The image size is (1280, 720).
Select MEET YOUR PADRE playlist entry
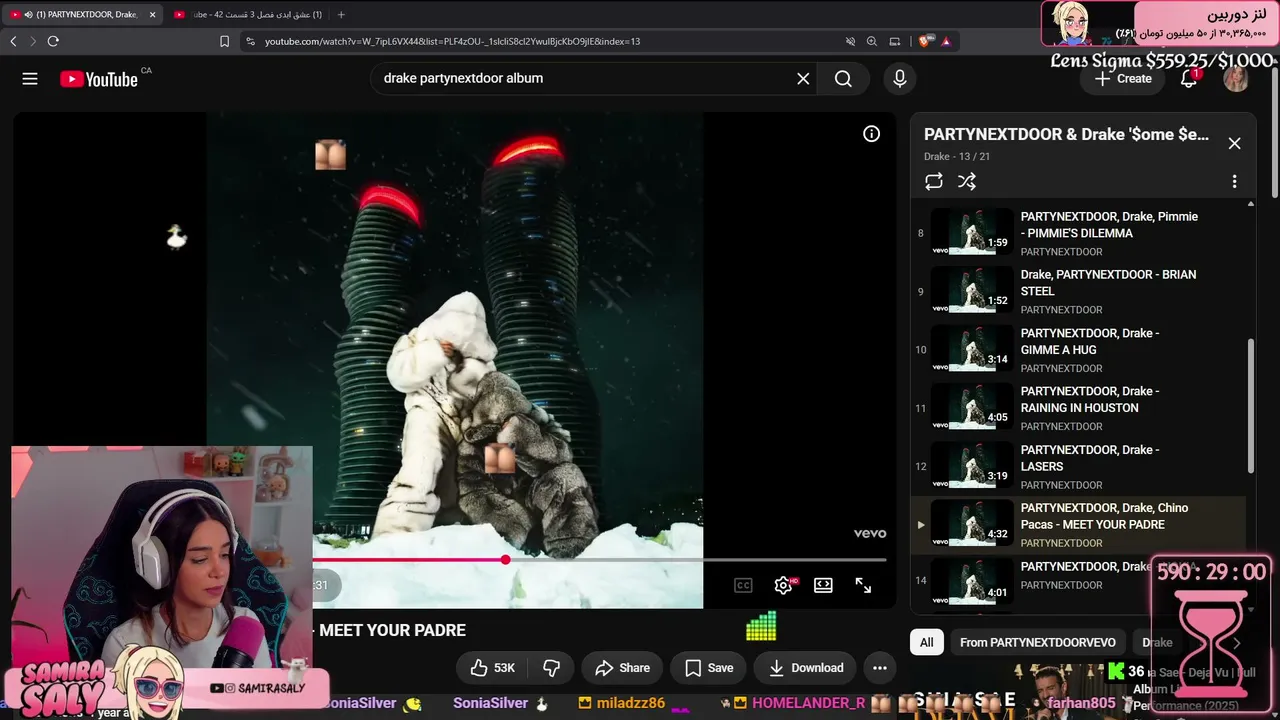[1080, 525]
